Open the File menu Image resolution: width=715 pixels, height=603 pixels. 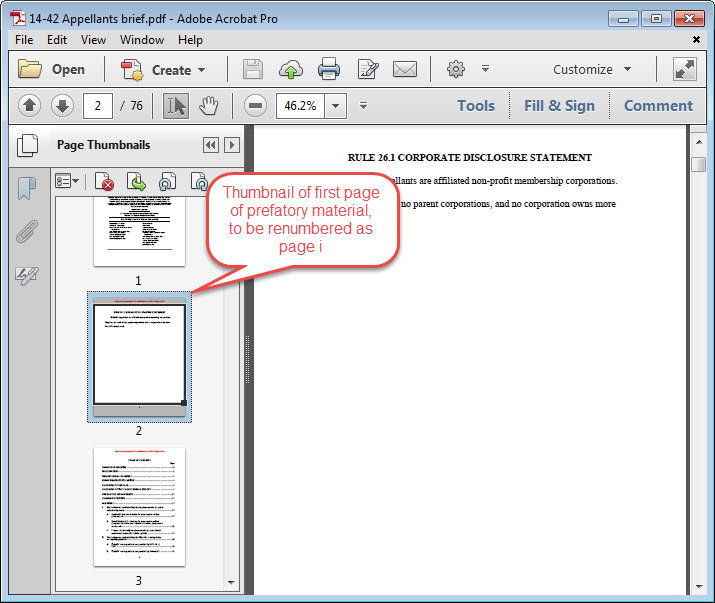24,40
